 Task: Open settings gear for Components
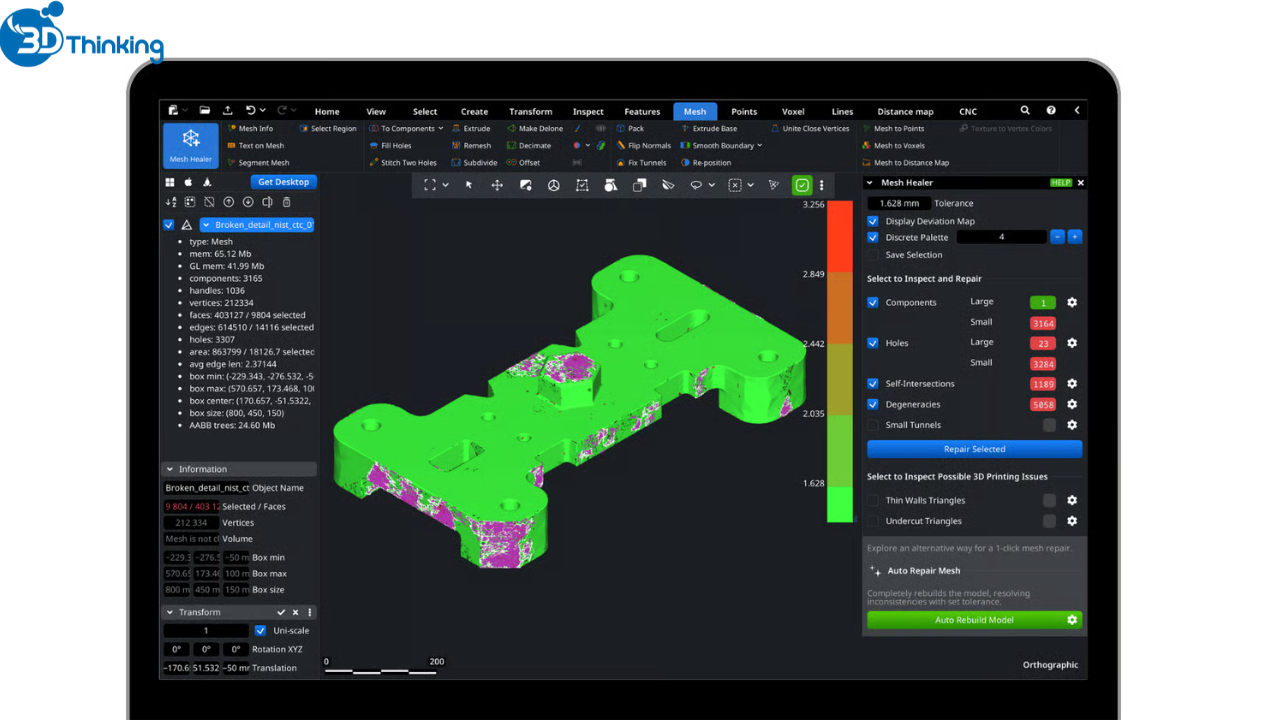tap(1072, 302)
